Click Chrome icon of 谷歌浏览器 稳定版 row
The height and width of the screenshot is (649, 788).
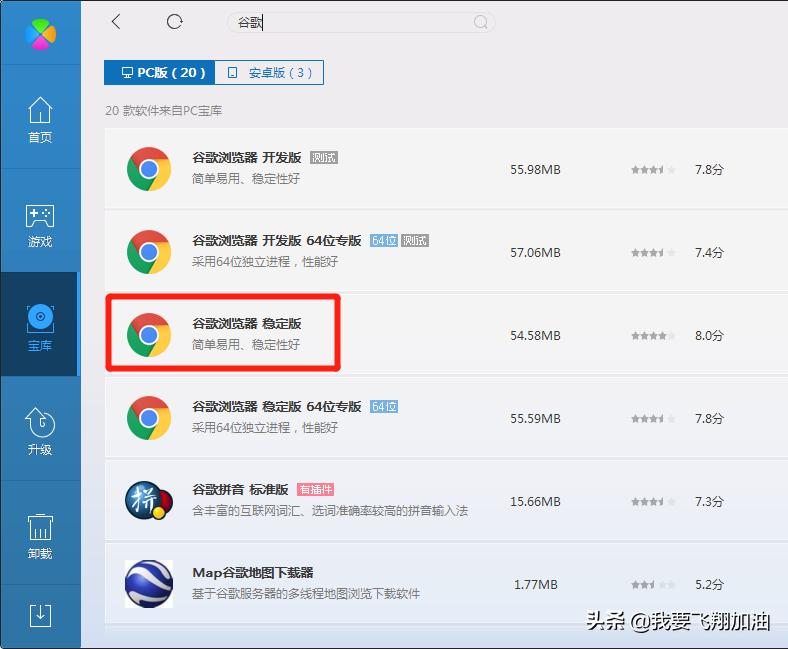pyautogui.click(x=149, y=335)
